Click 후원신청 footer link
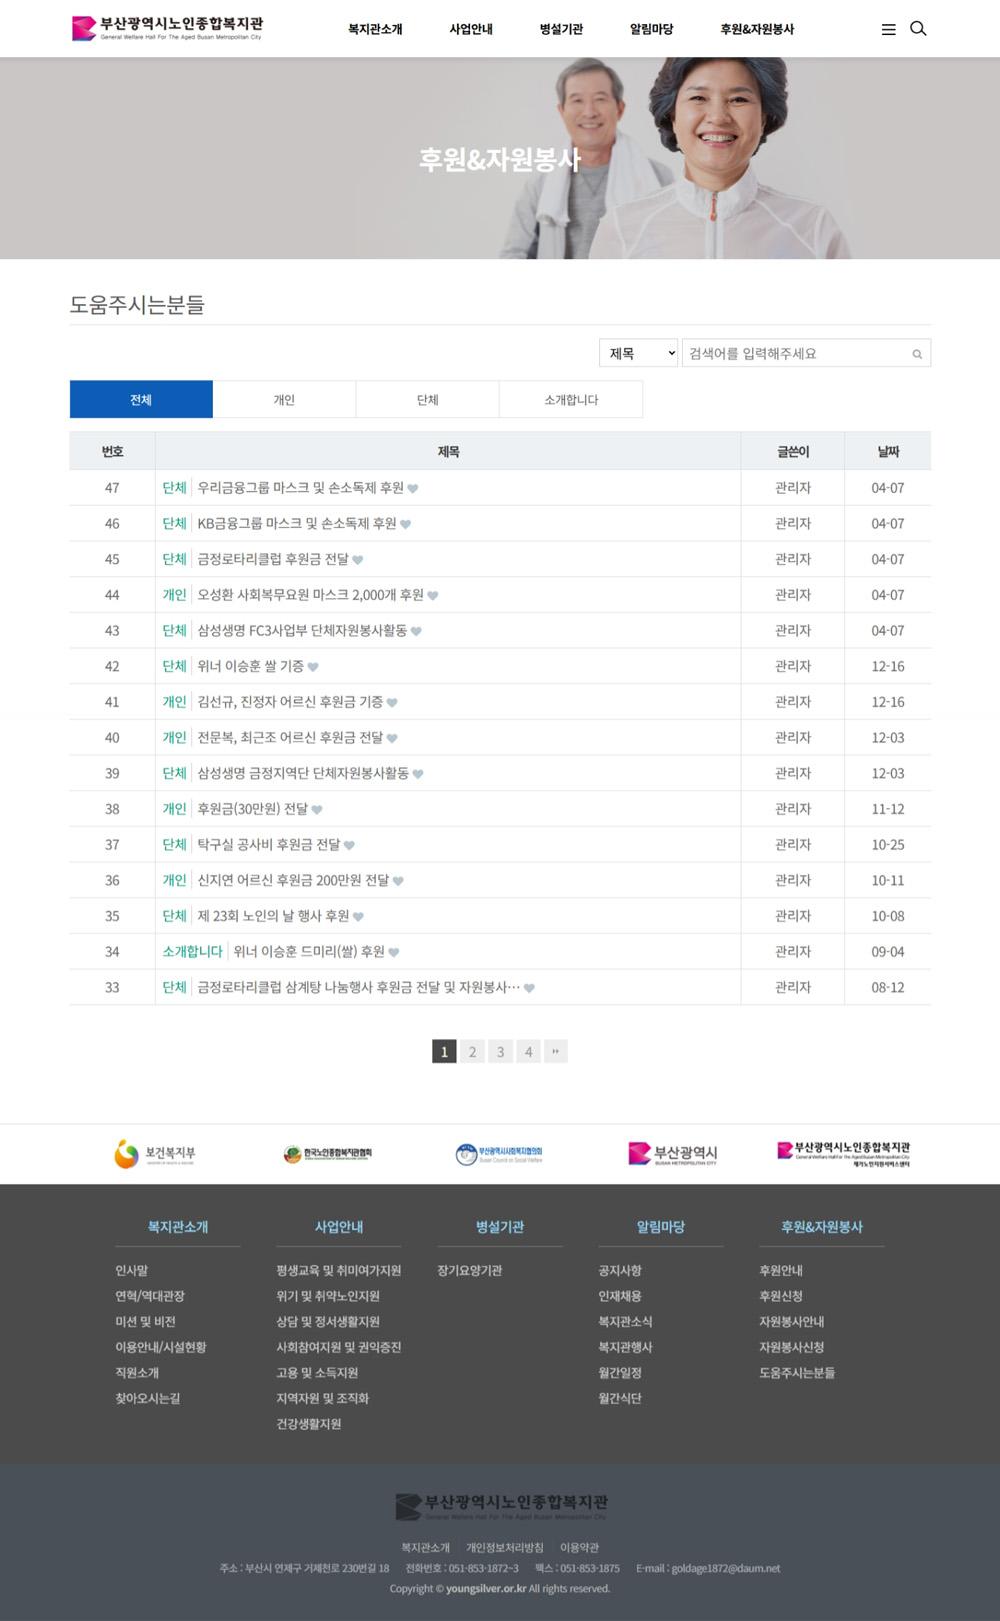Screen dimensions: 1000x1621 tap(781, 1296)
